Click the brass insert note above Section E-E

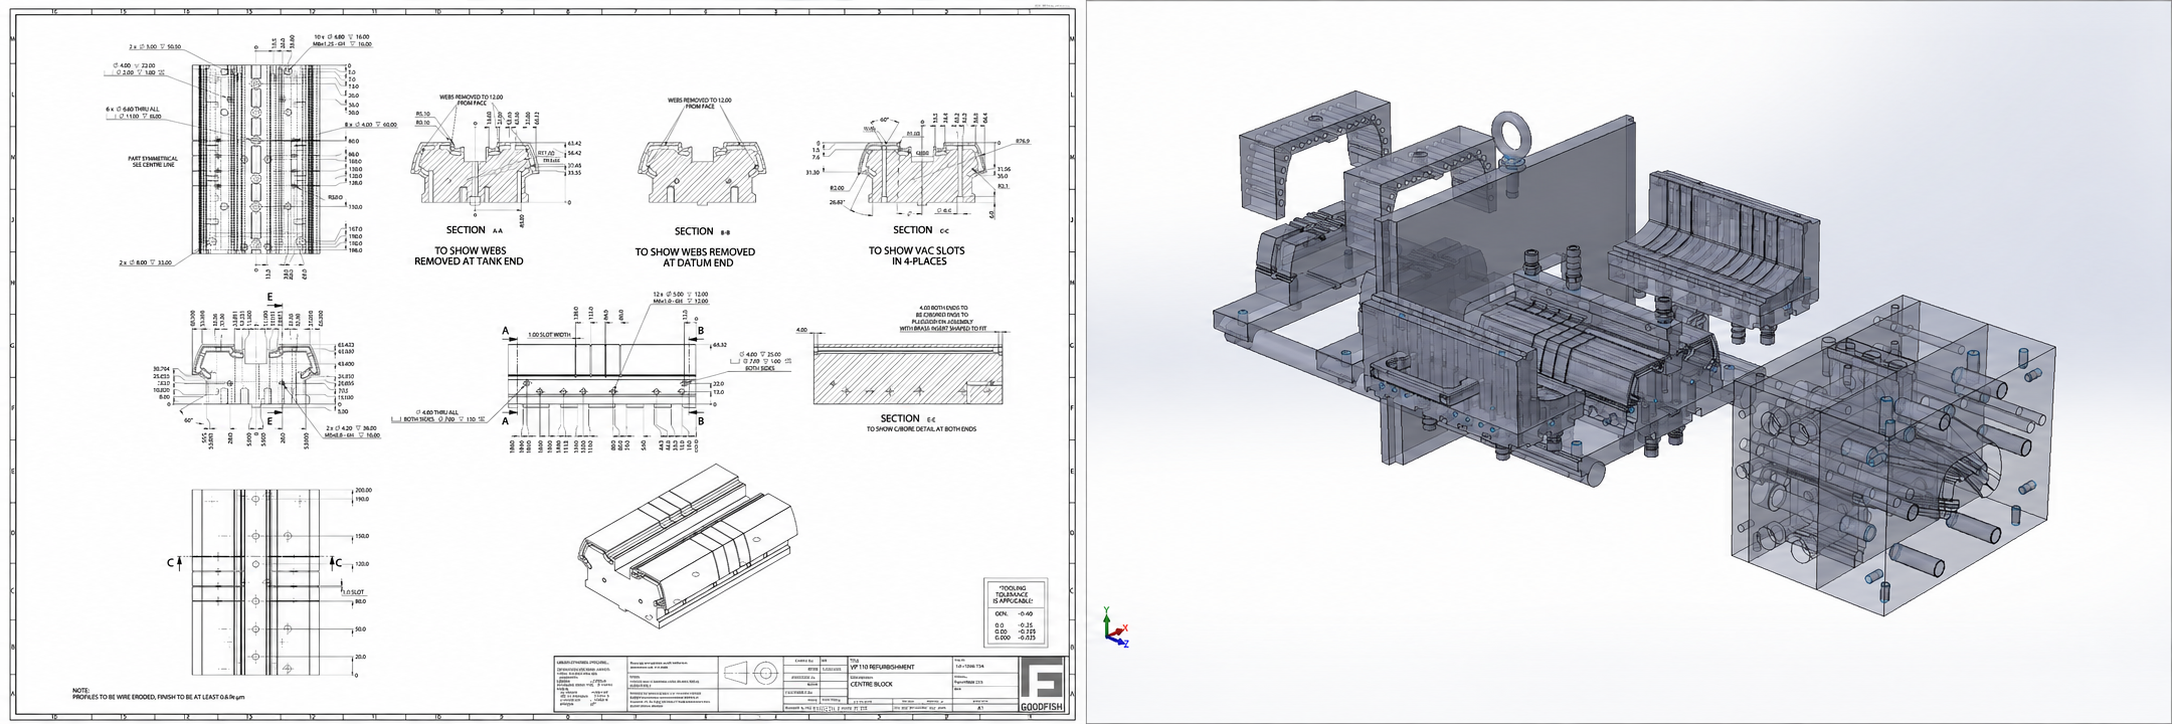pyautogui.click(x=941, y=317)
